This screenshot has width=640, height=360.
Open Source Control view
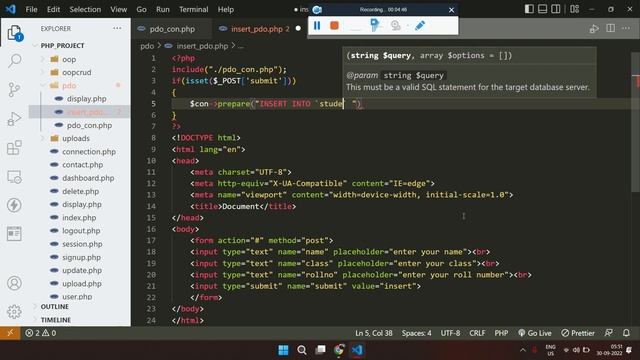(15, 89)
